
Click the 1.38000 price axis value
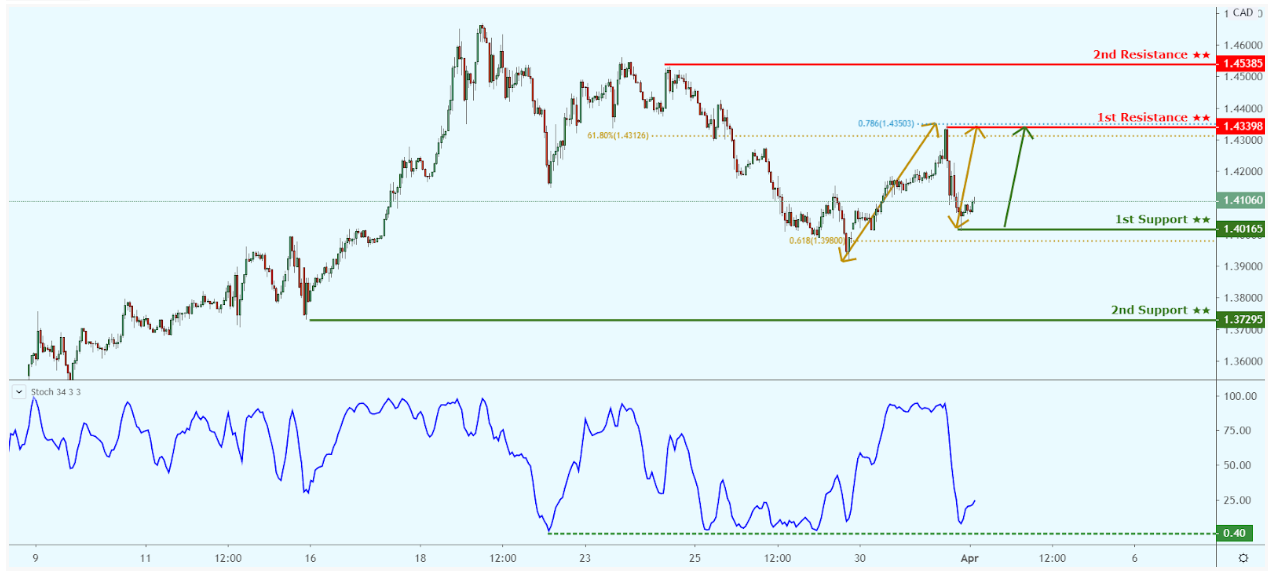point(1242,298)
